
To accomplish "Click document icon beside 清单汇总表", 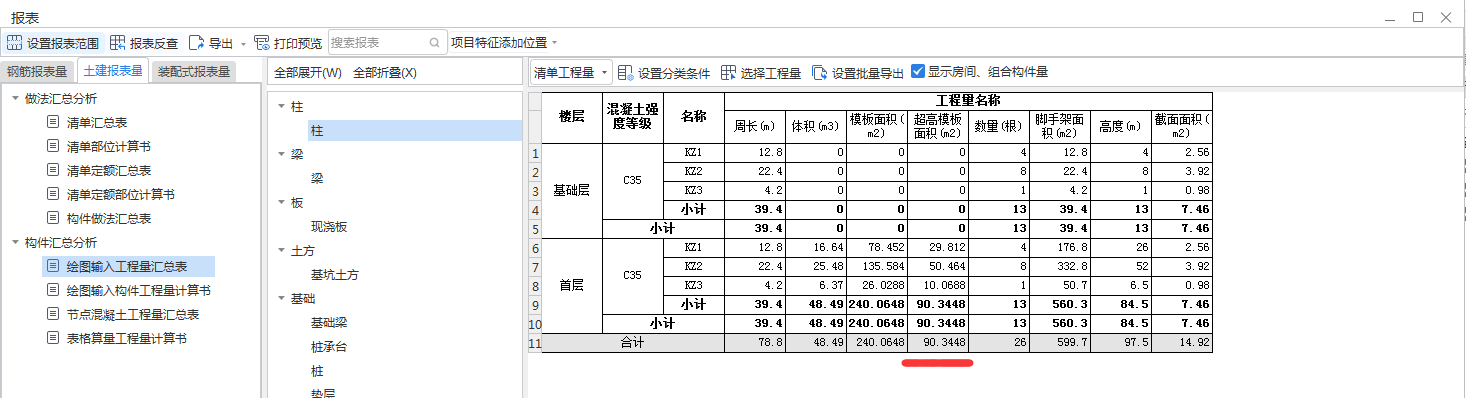I will [x=53, y=122].
